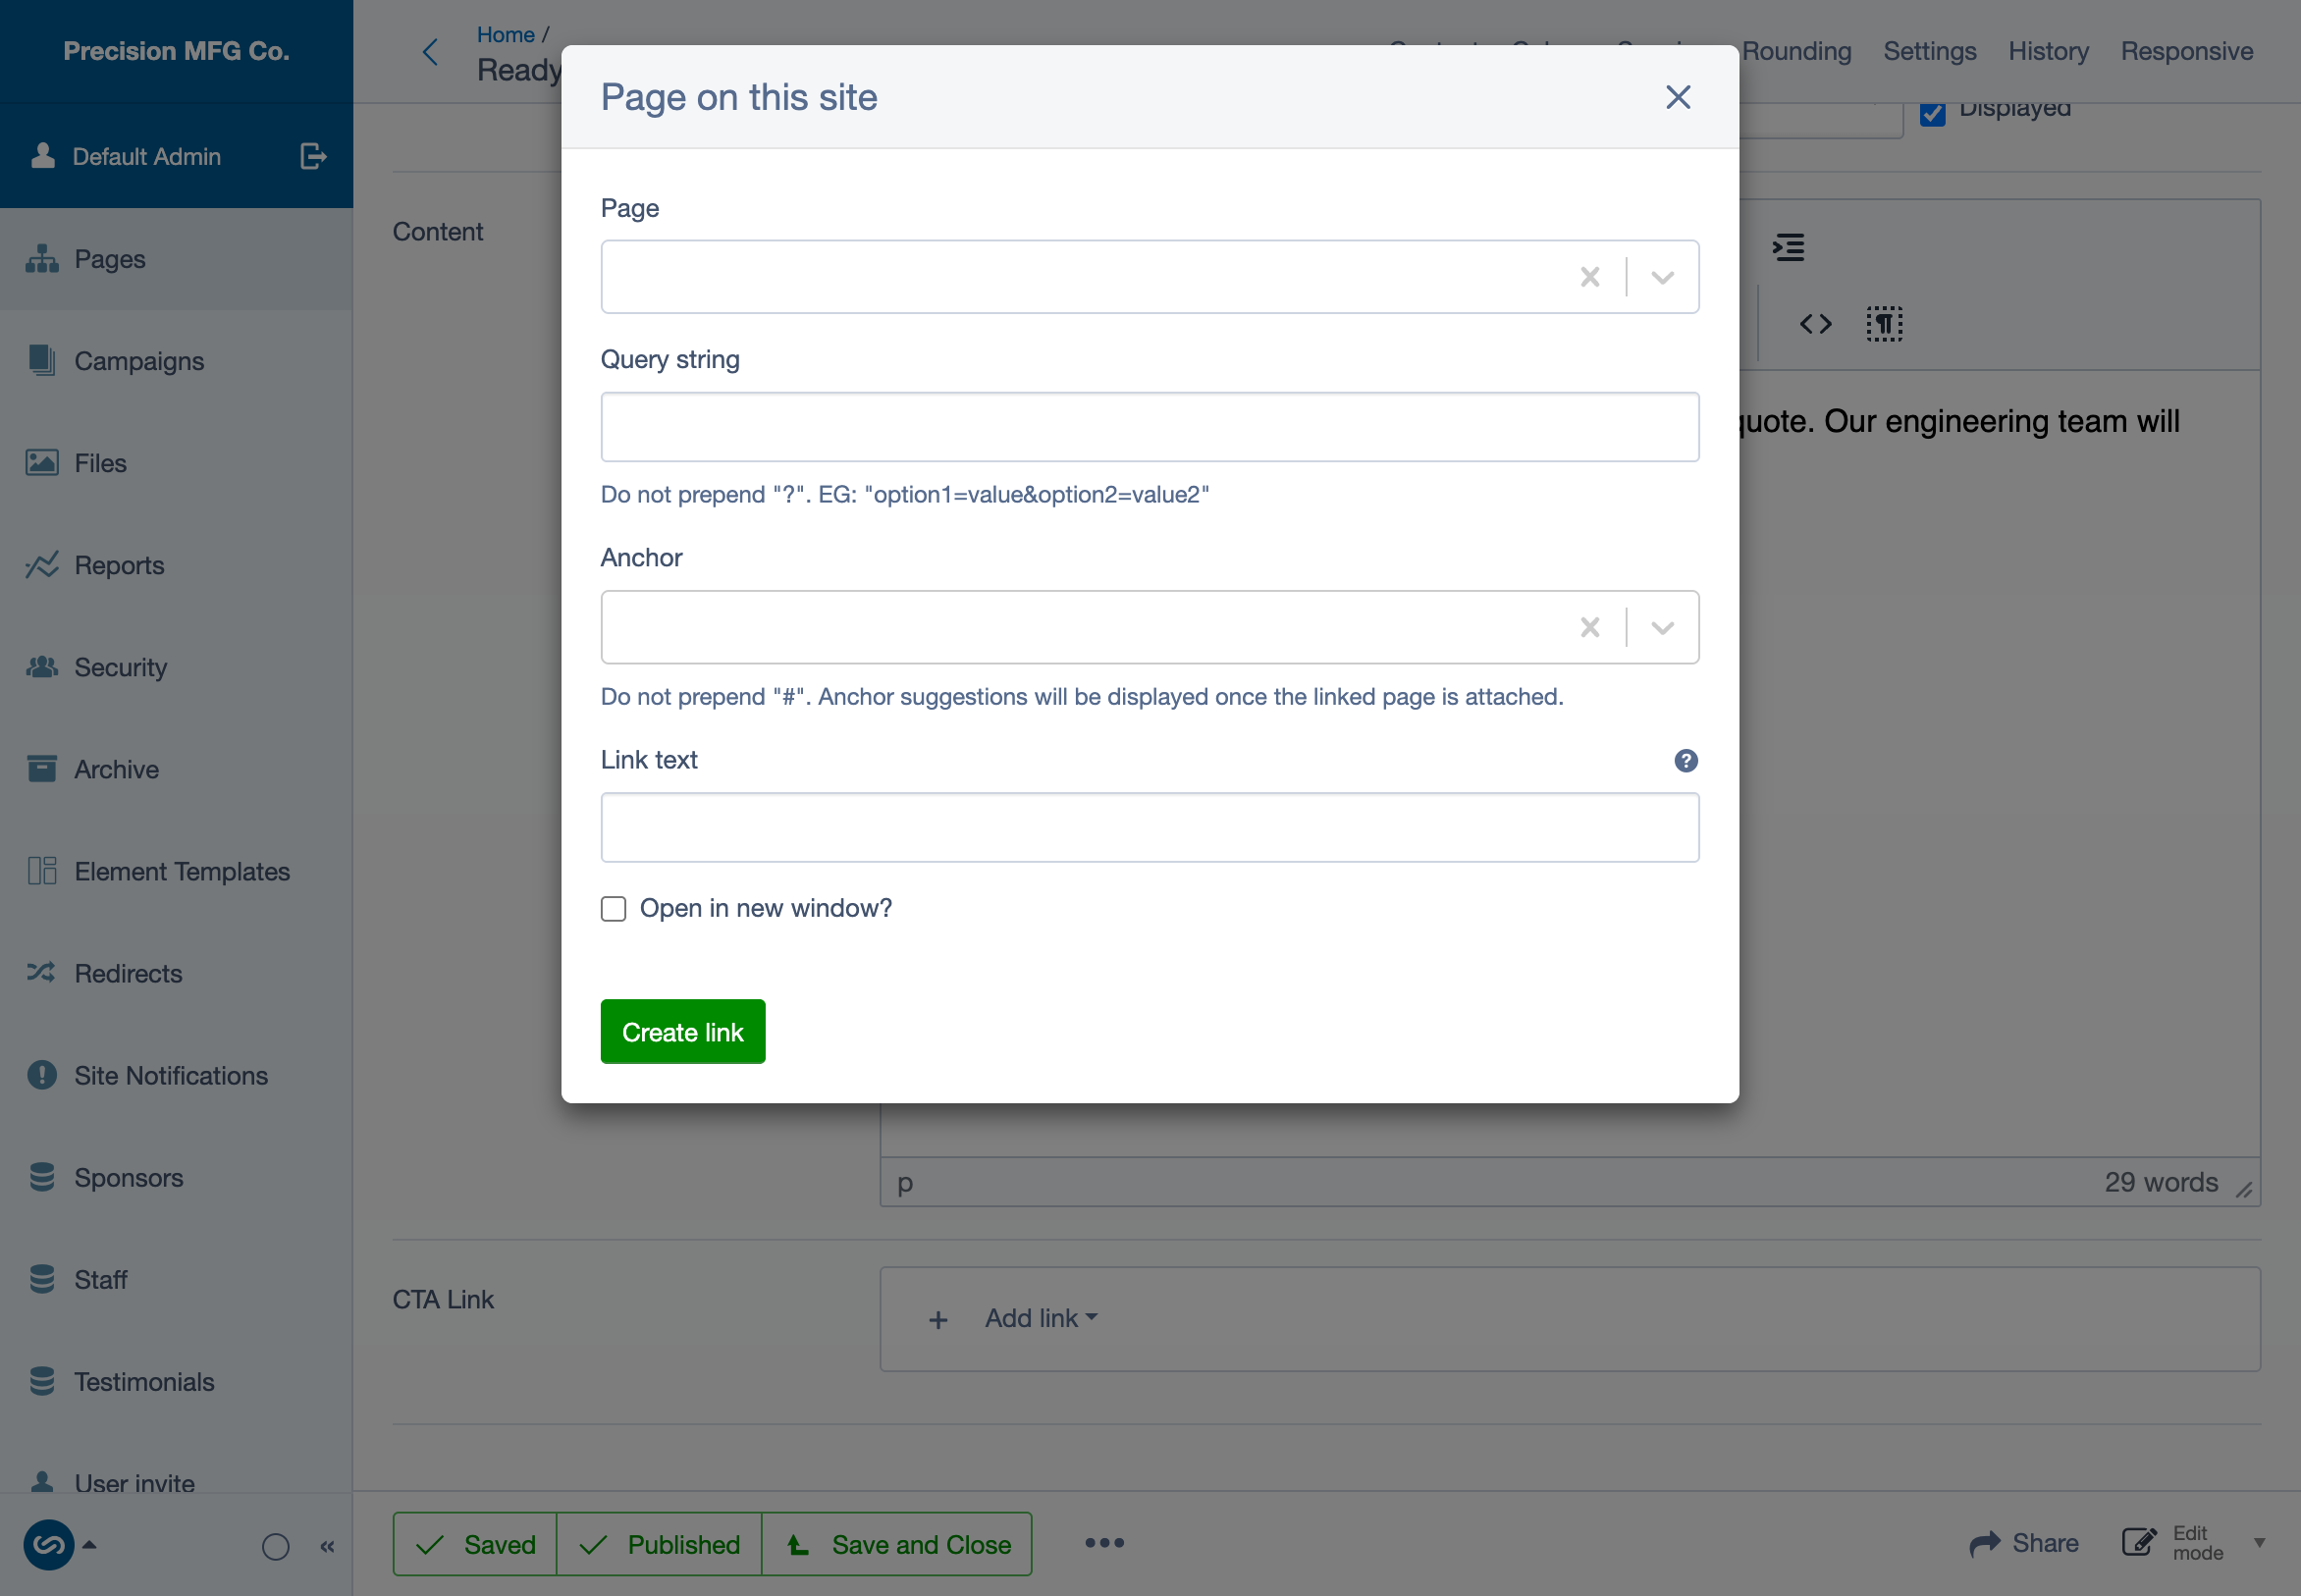Click the editor resize handle icon
This screenshot has height=1596, width=2301.
(x=2243, y=1189)
